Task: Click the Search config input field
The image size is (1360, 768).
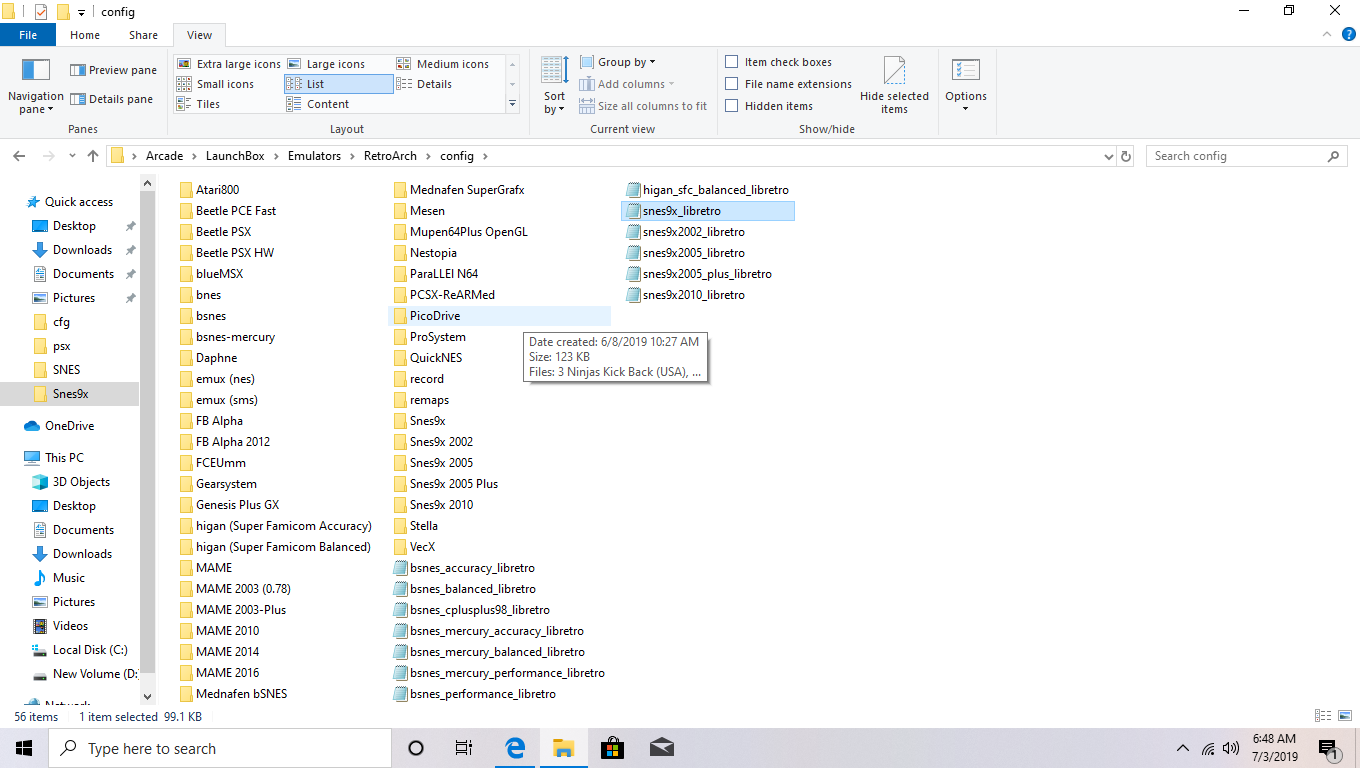Action: pos(1236,156)
